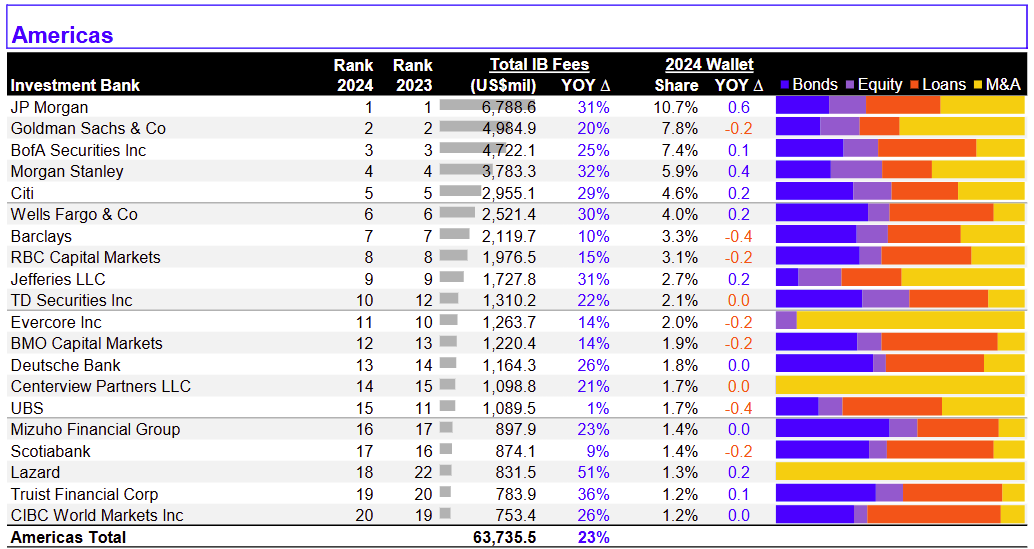
Task: Click the BofA Securities Inc name
Action: tap(78, 150)
